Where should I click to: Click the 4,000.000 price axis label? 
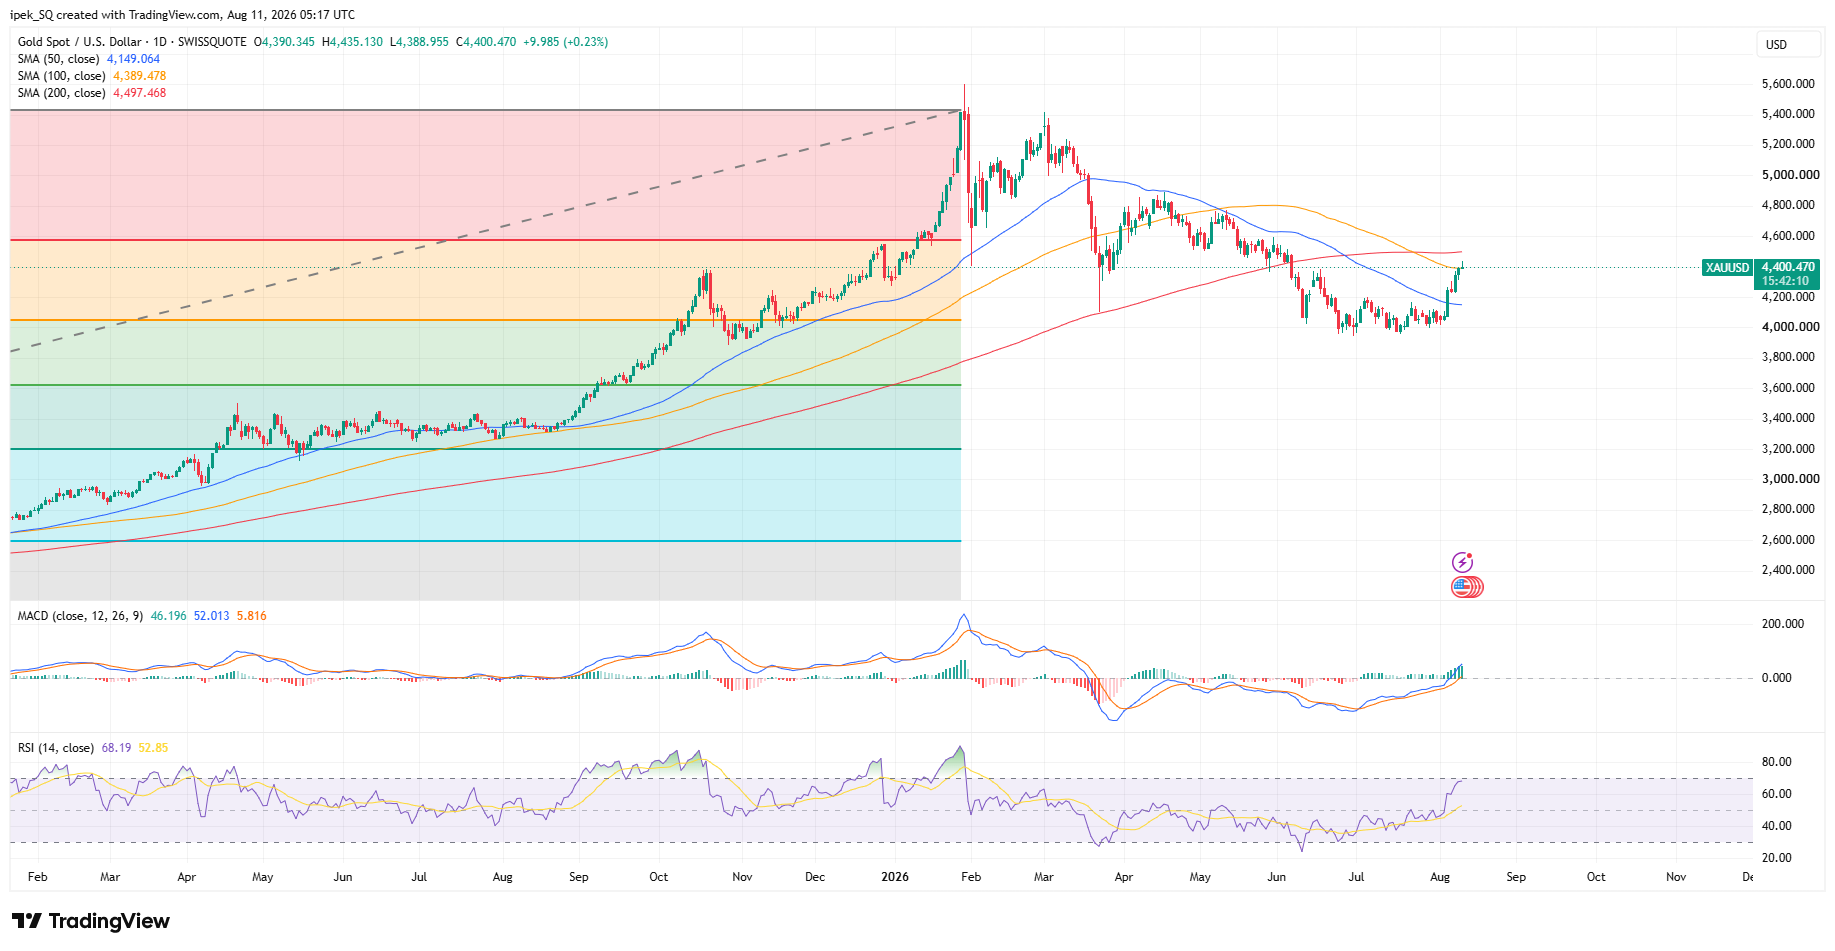coord(1790,327)
